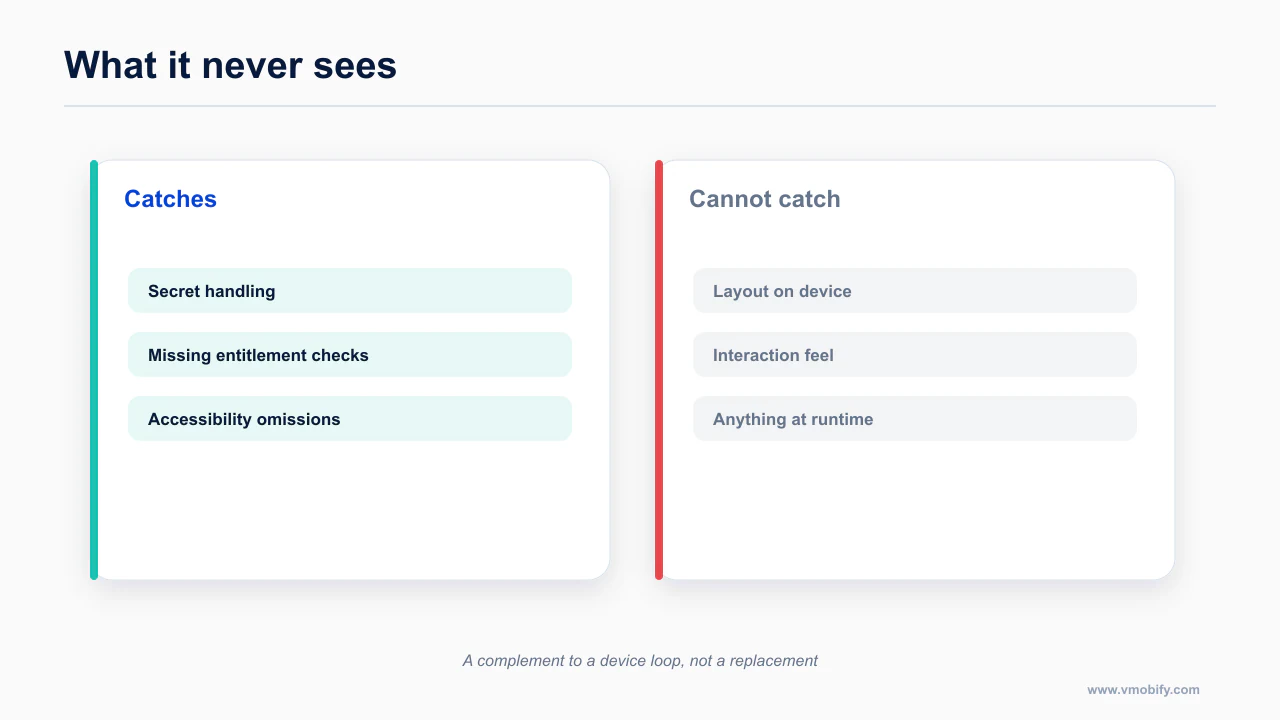The height and width of the screenshot is (720, 1280).
Task: Select the footer caption about device loop
Action: point(640,661)
